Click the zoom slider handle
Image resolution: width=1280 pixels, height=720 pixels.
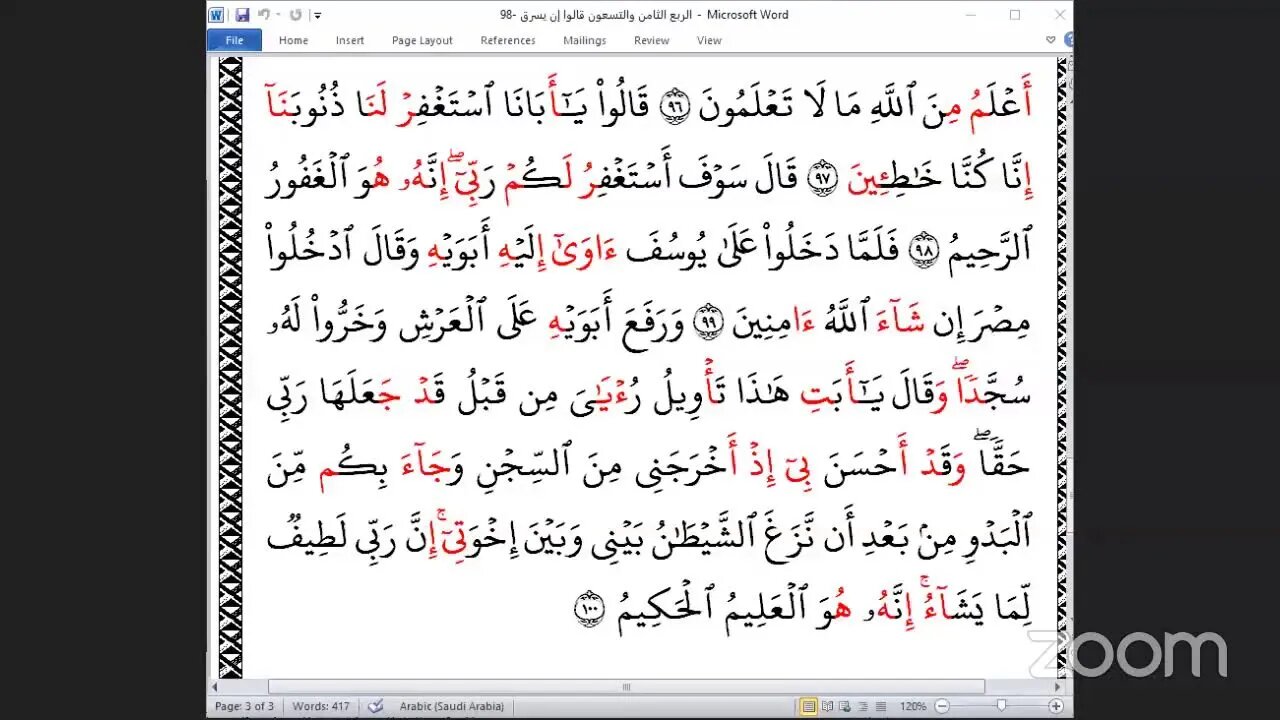click(x=1002, y=706)
